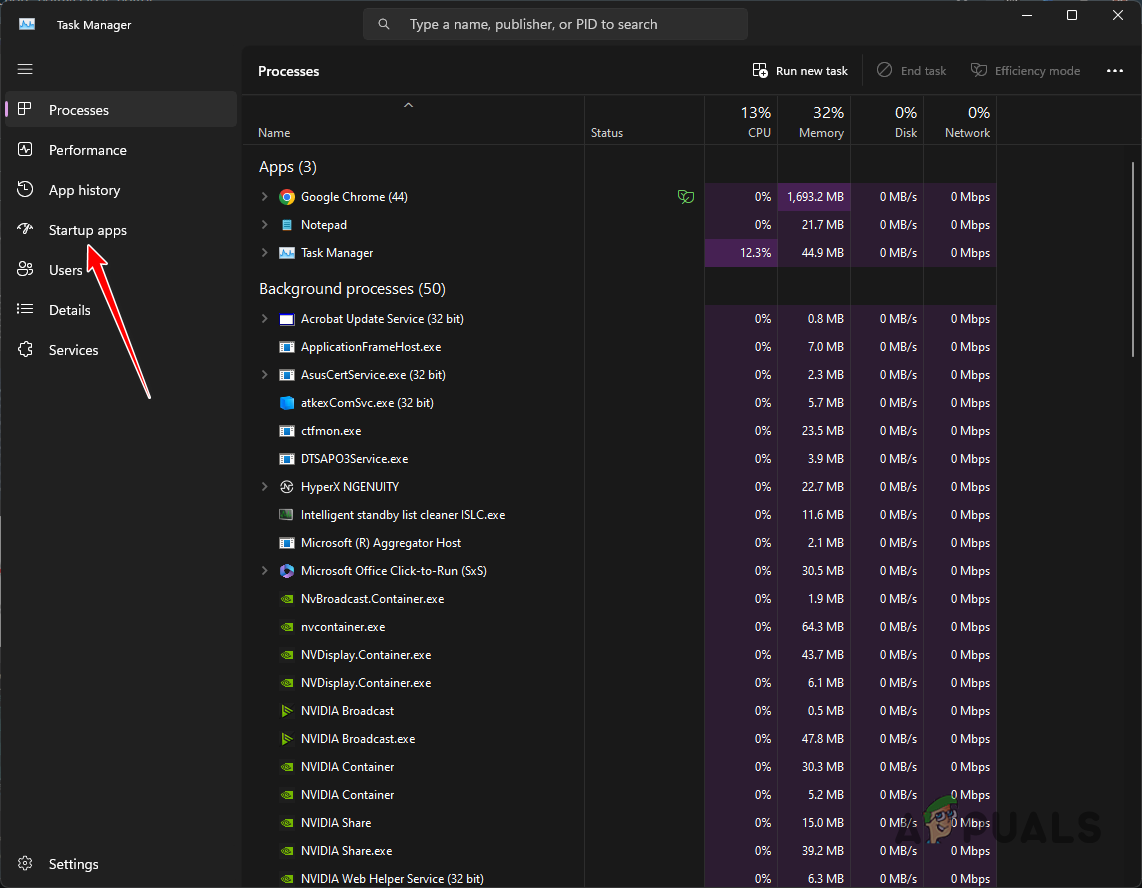Click the green efficiency leaf beside Google Chrome
Viewport: 1142px width, 888px height.
pos(686,197)
